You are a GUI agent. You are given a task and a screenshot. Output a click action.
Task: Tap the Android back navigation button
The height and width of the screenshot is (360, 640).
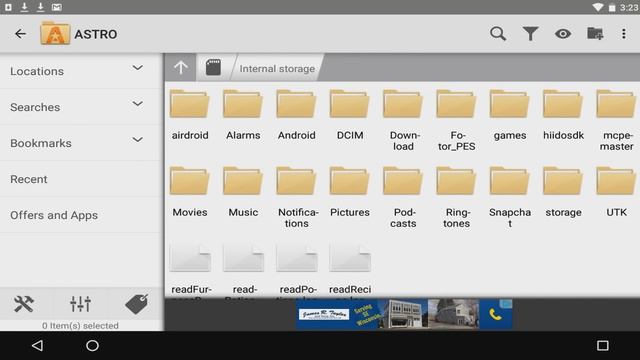(38, 346)
